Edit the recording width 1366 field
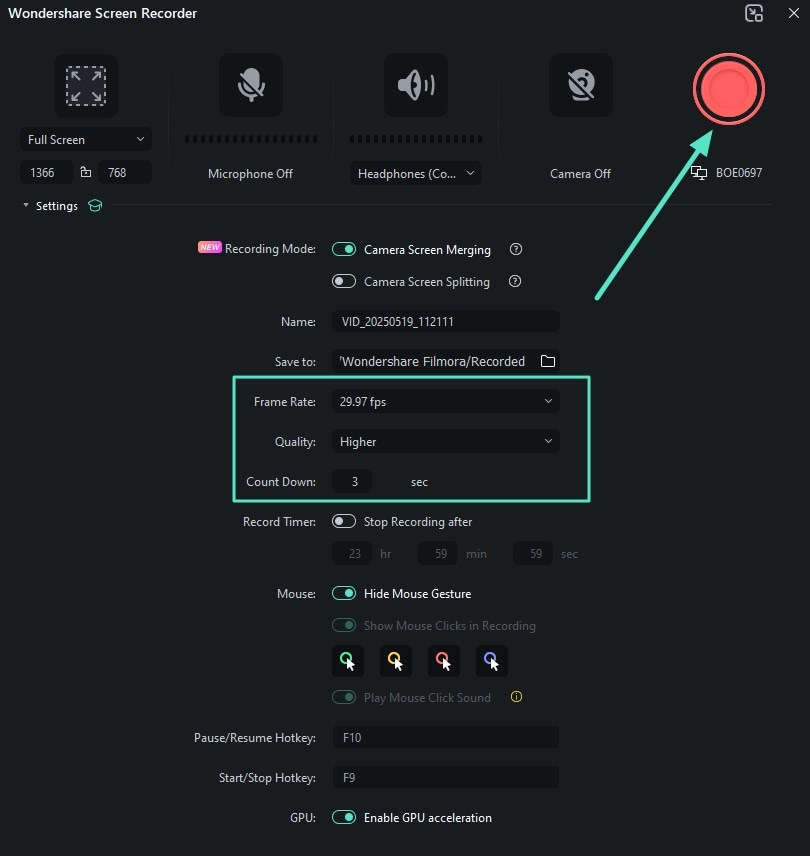 46,173
